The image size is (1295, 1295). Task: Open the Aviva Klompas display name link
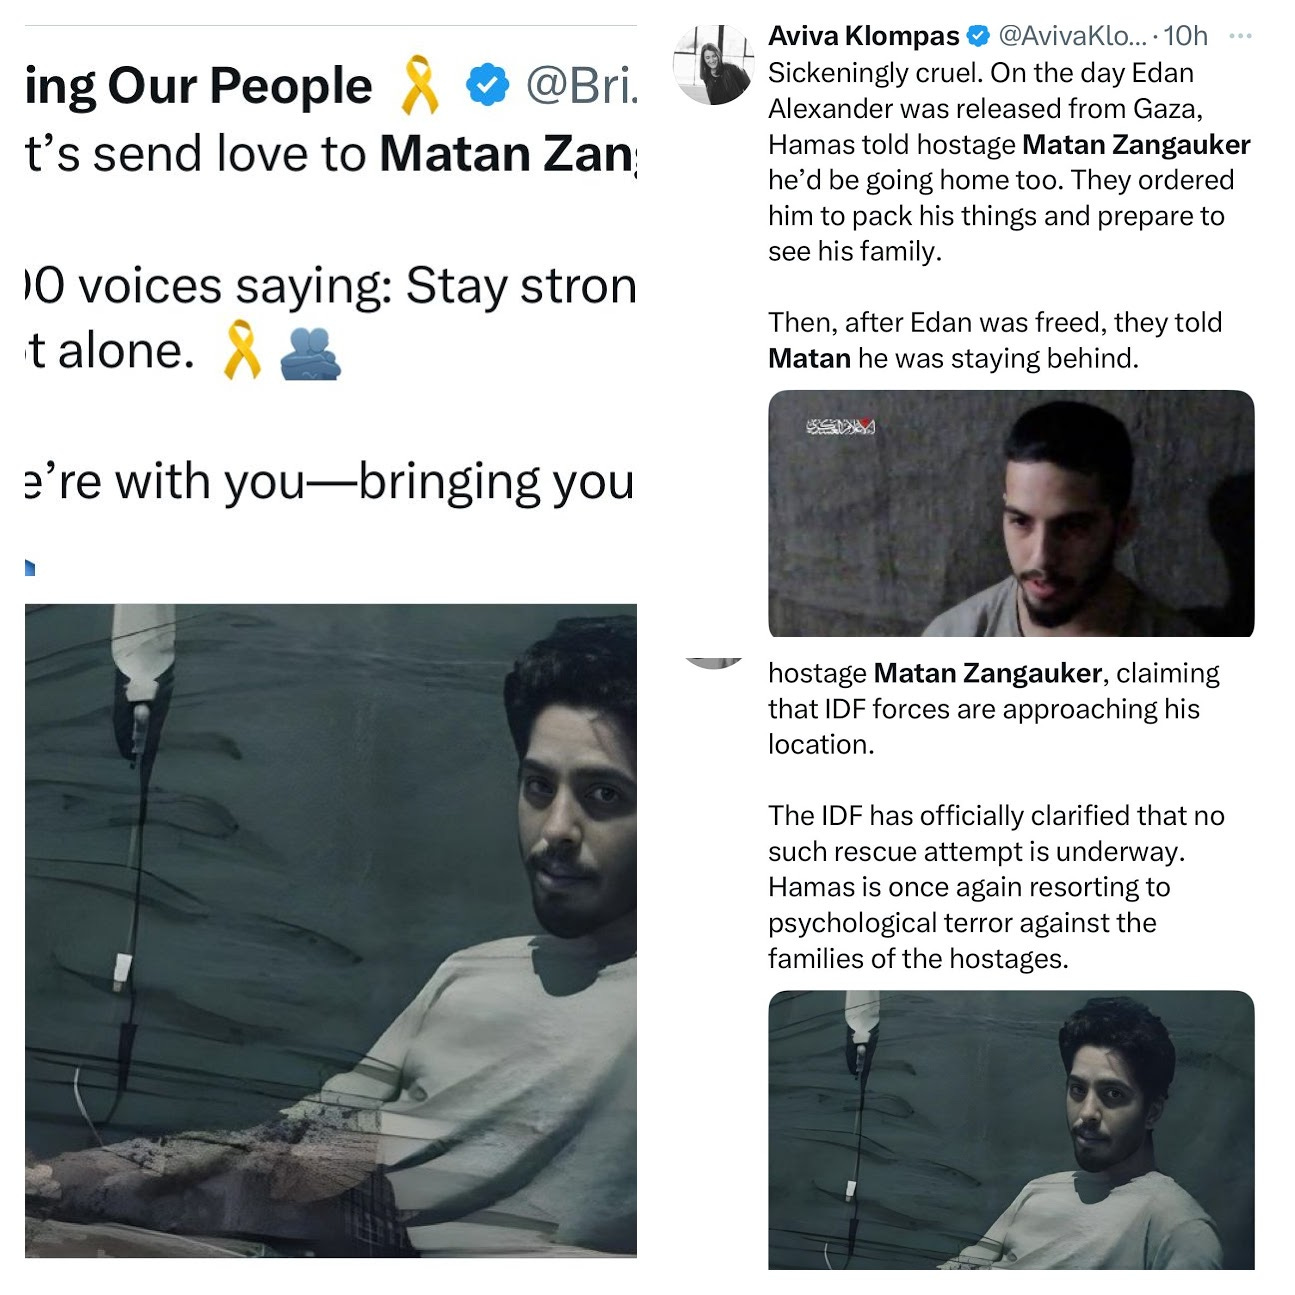tap(863, 36)
